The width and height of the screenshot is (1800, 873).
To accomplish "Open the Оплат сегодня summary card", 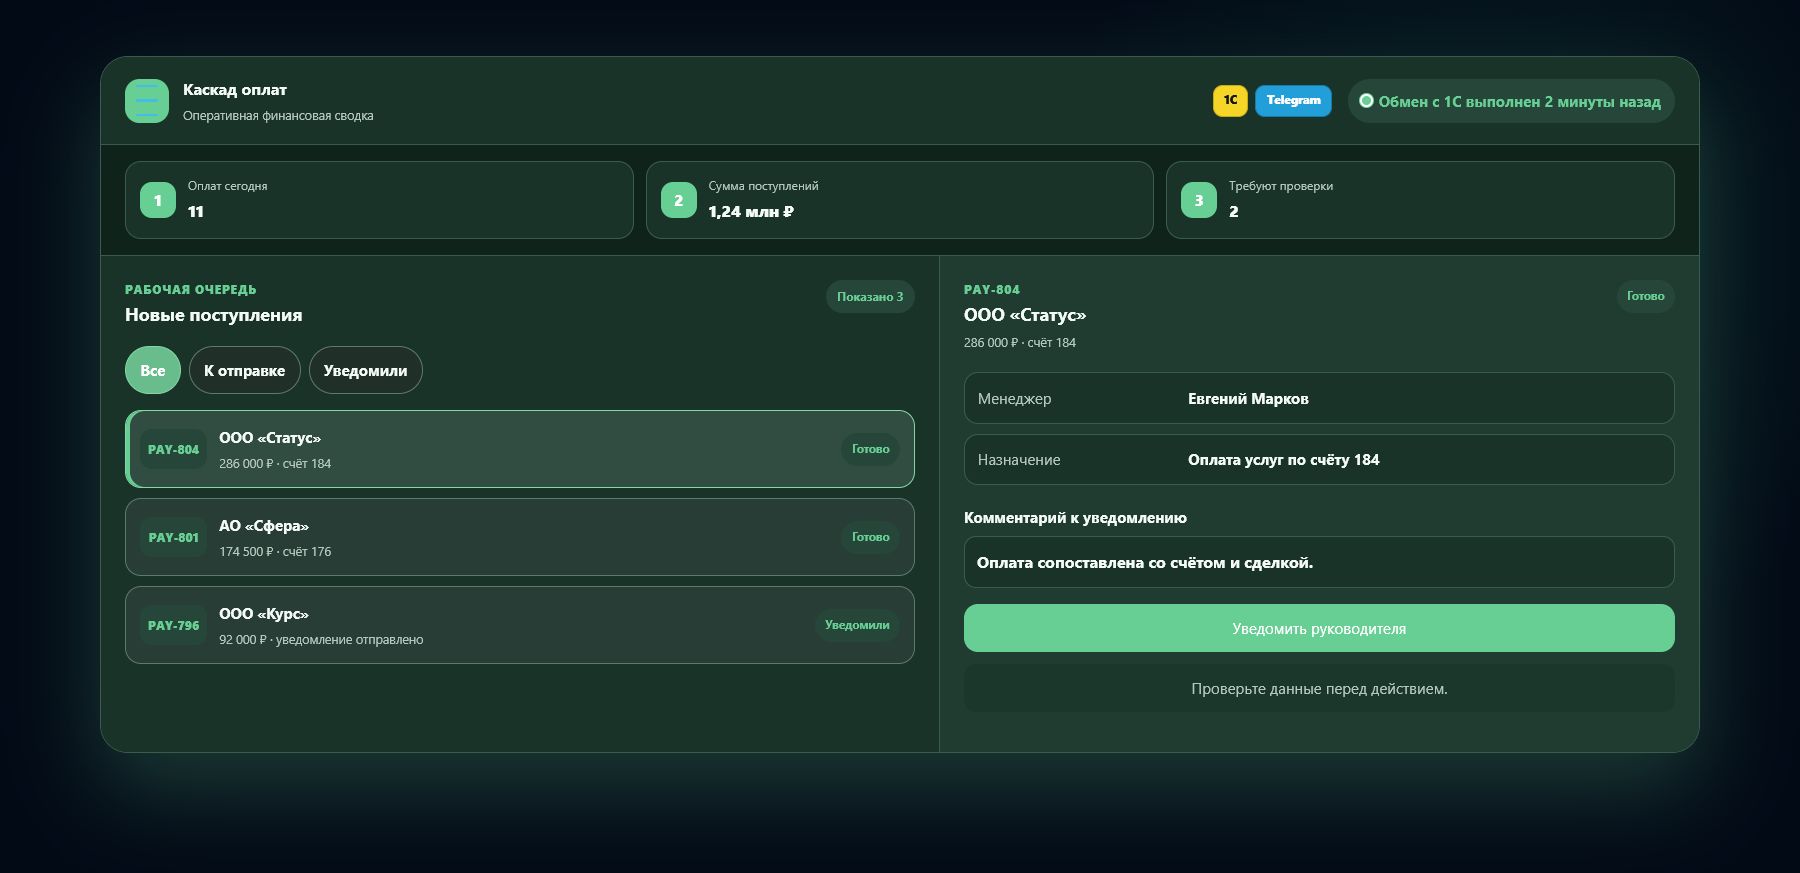I will coord(379,200).
